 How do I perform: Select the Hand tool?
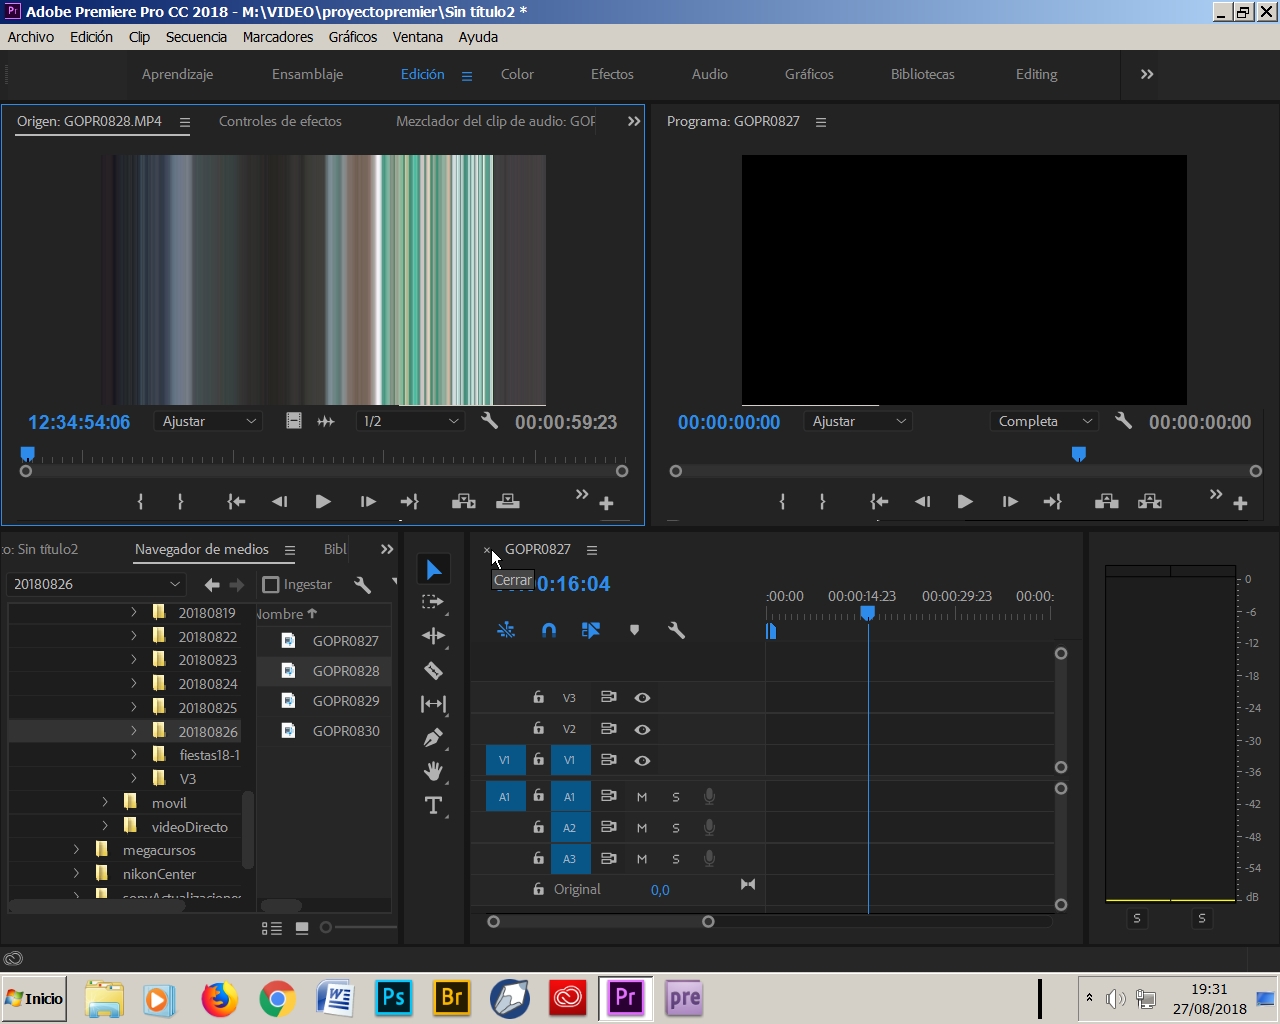(x=433, y=771)
